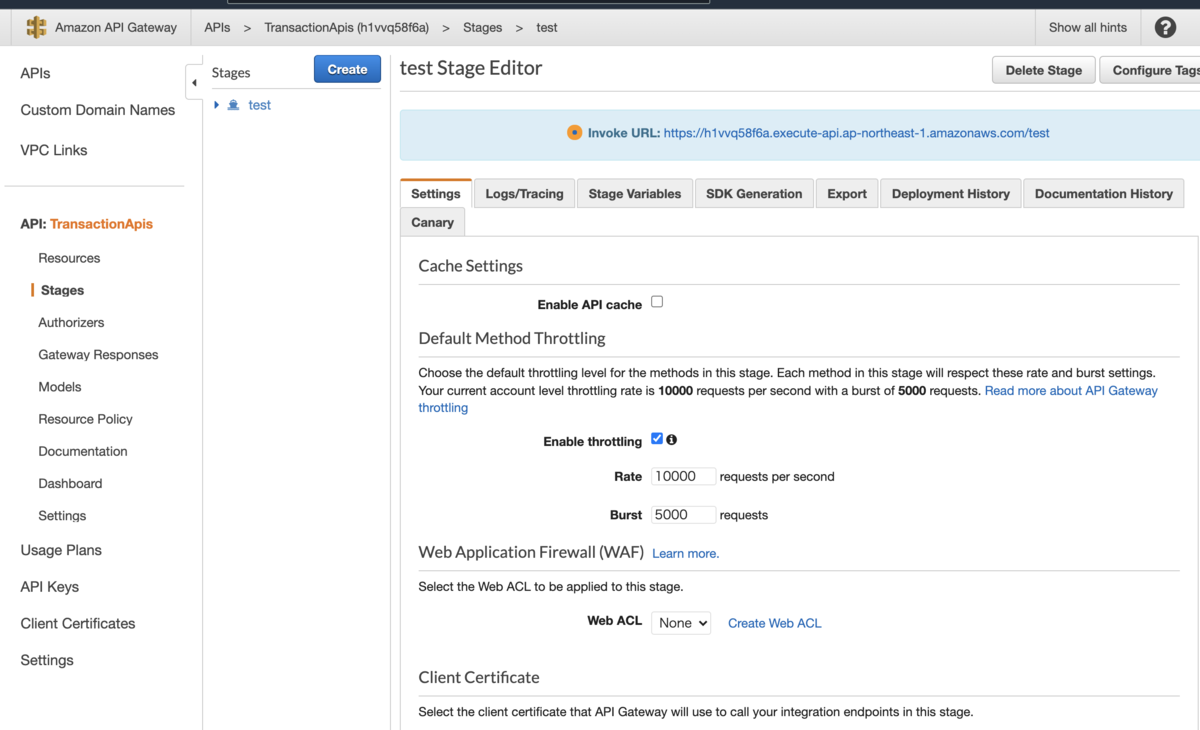Open the Web ACL dropdown

click(x=681, y=623)
